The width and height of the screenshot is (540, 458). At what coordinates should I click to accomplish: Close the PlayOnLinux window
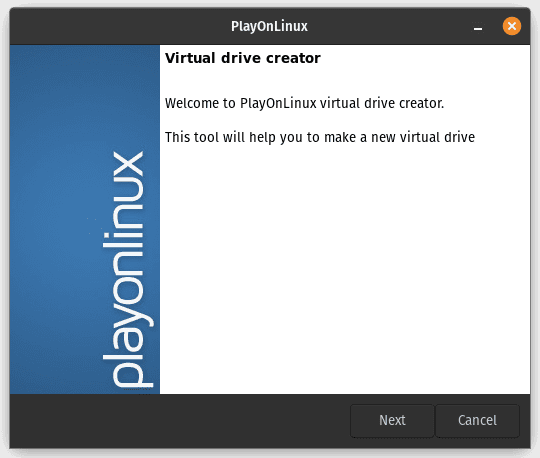click(x=511, y=26)
